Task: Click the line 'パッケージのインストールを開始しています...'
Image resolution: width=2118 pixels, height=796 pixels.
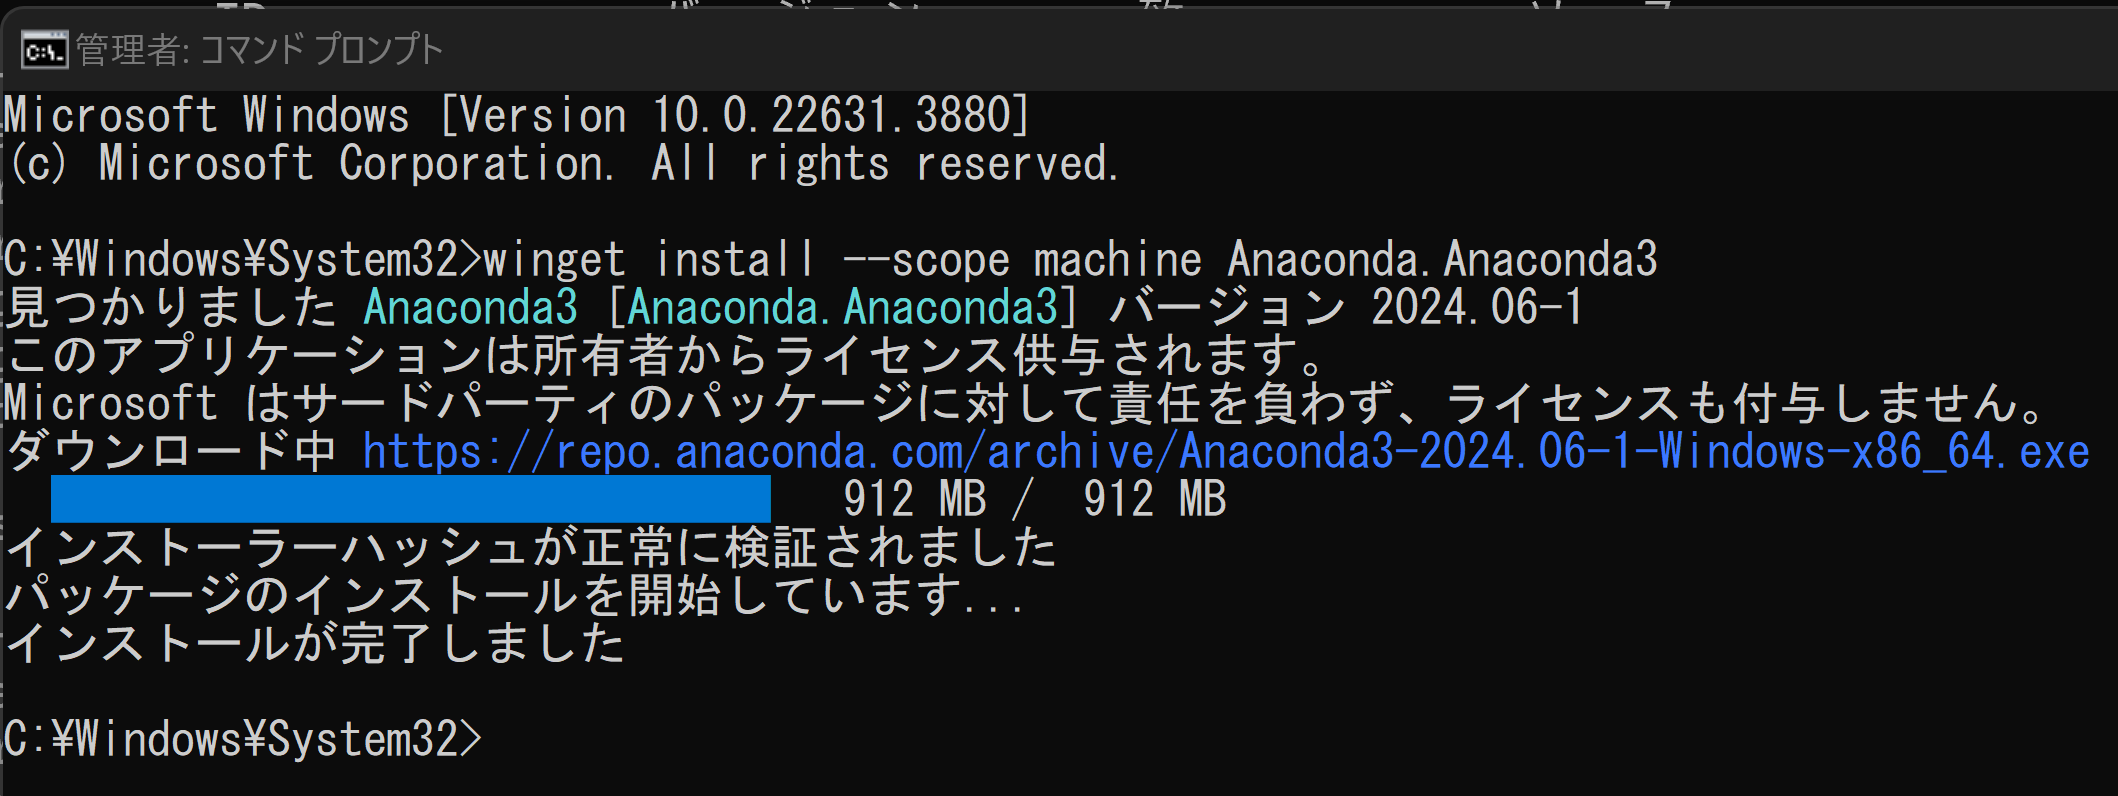Action: point(515,595)
